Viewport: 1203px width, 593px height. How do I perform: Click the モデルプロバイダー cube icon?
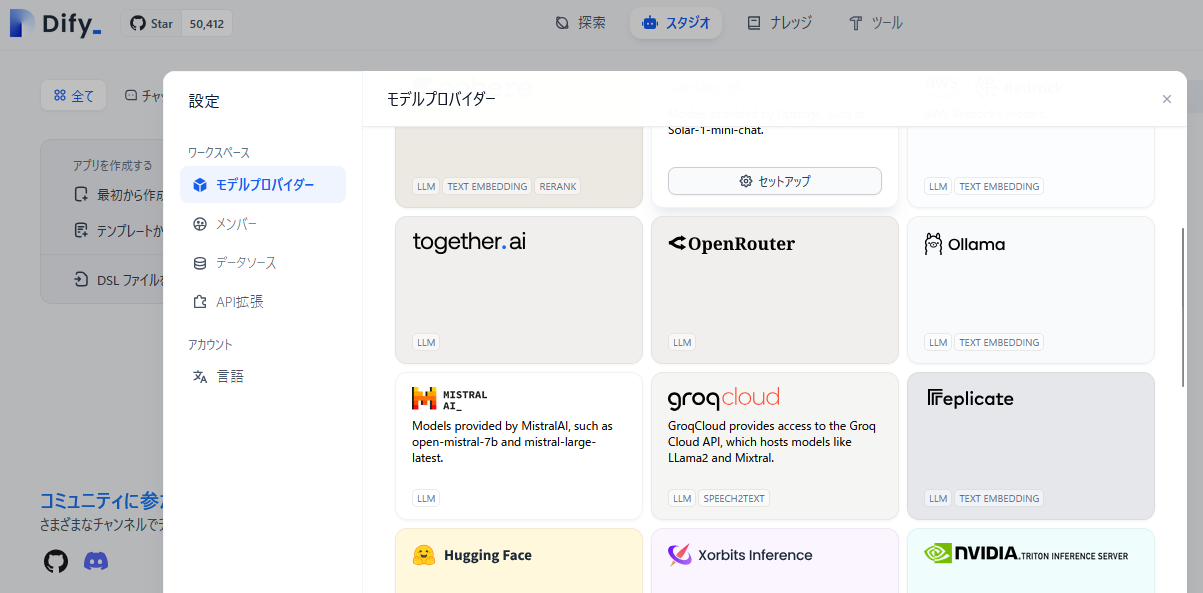[x=200, y=185]
